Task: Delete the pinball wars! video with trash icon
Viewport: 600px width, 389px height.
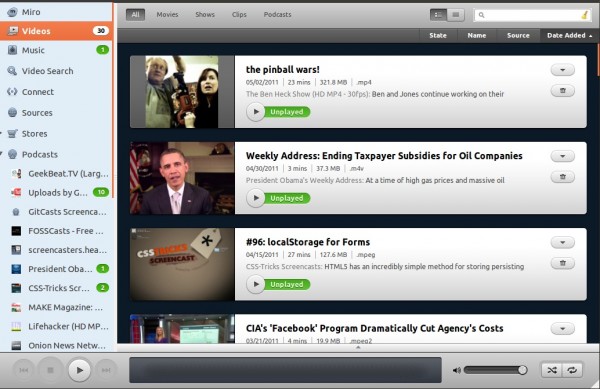Action: (x=562, y=91)
